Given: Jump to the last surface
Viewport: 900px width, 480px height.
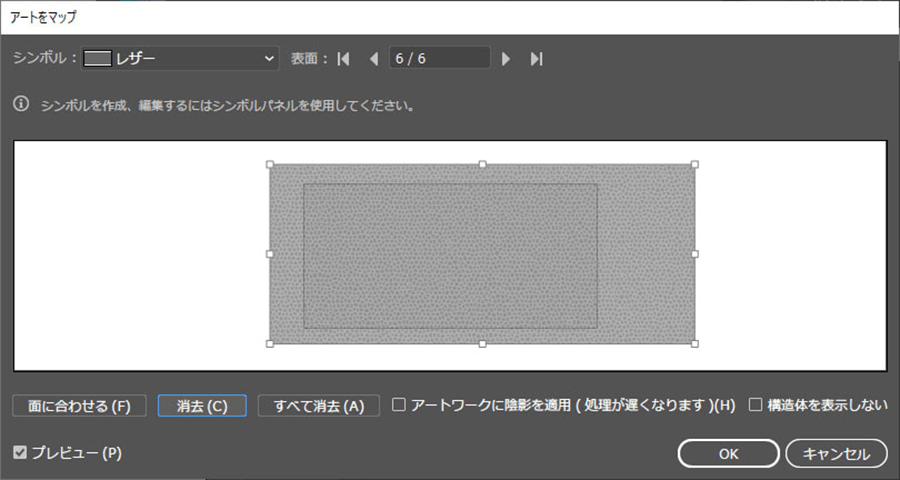Looking at the screenshot, I should pos(536,59).
